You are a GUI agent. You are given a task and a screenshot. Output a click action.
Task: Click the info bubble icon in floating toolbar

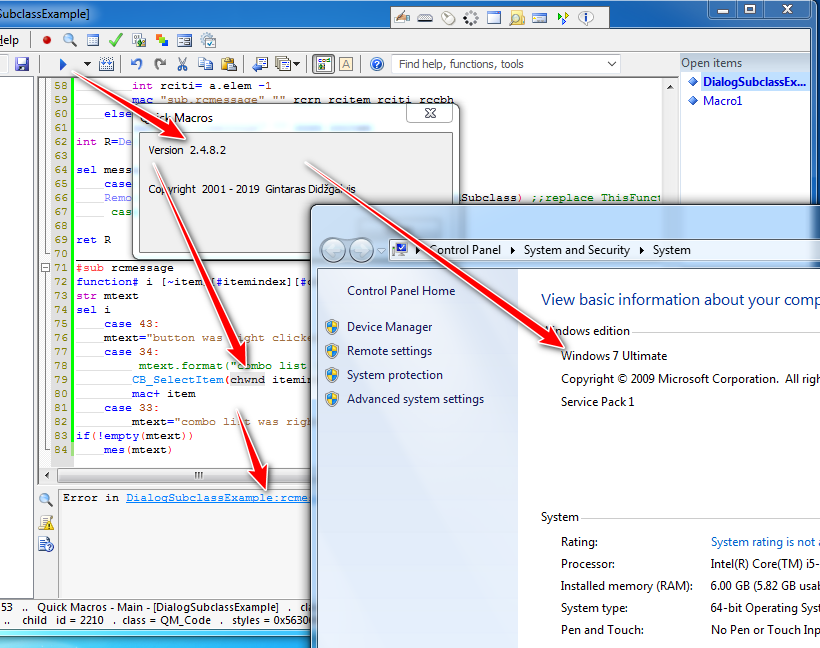coord(586,18)
